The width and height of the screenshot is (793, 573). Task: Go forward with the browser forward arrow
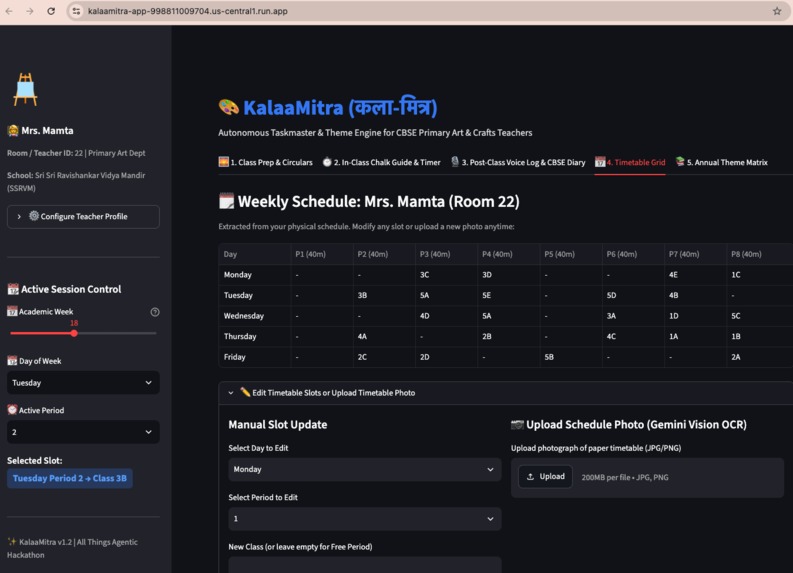coord(30,11)
